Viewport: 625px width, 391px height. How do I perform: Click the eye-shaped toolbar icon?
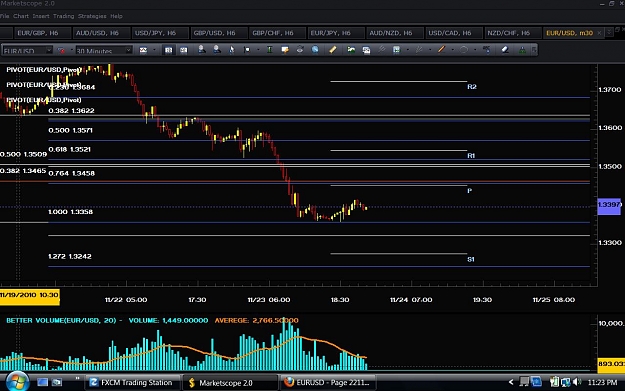click(x=300, y=50)
